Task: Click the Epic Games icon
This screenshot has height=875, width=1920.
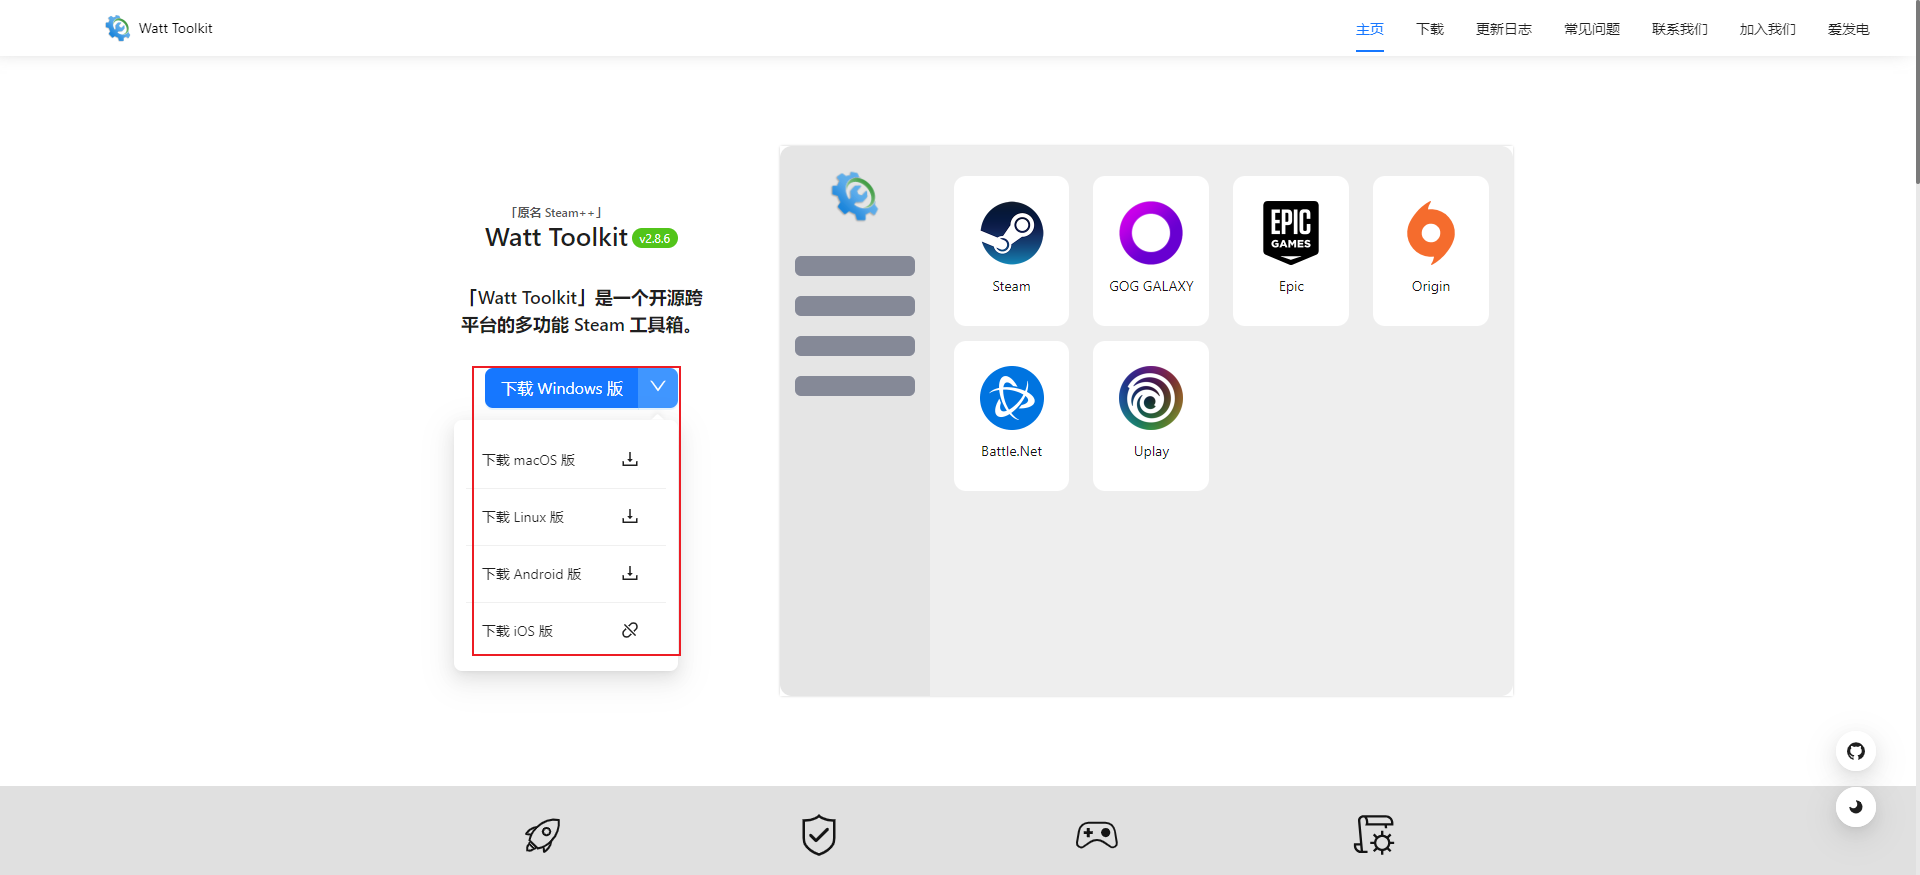Action: tap(1291, 233)
